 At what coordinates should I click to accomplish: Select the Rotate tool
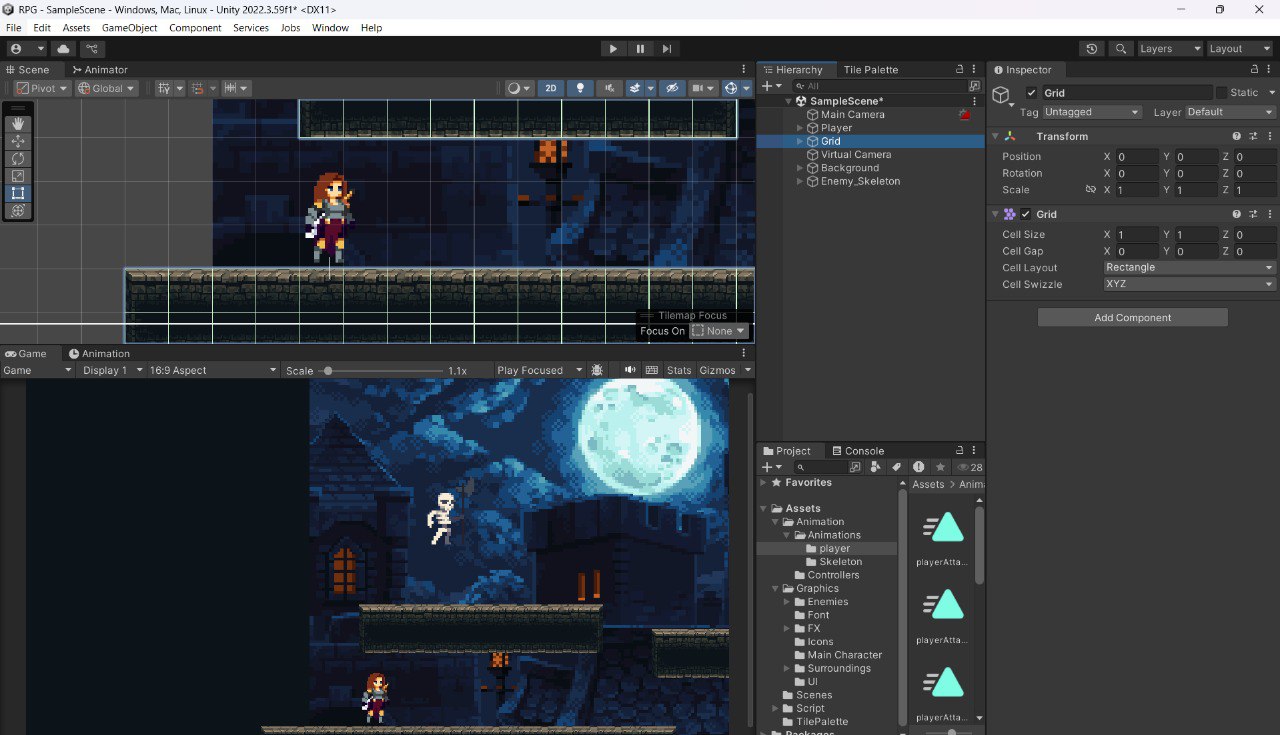[17, 158]
